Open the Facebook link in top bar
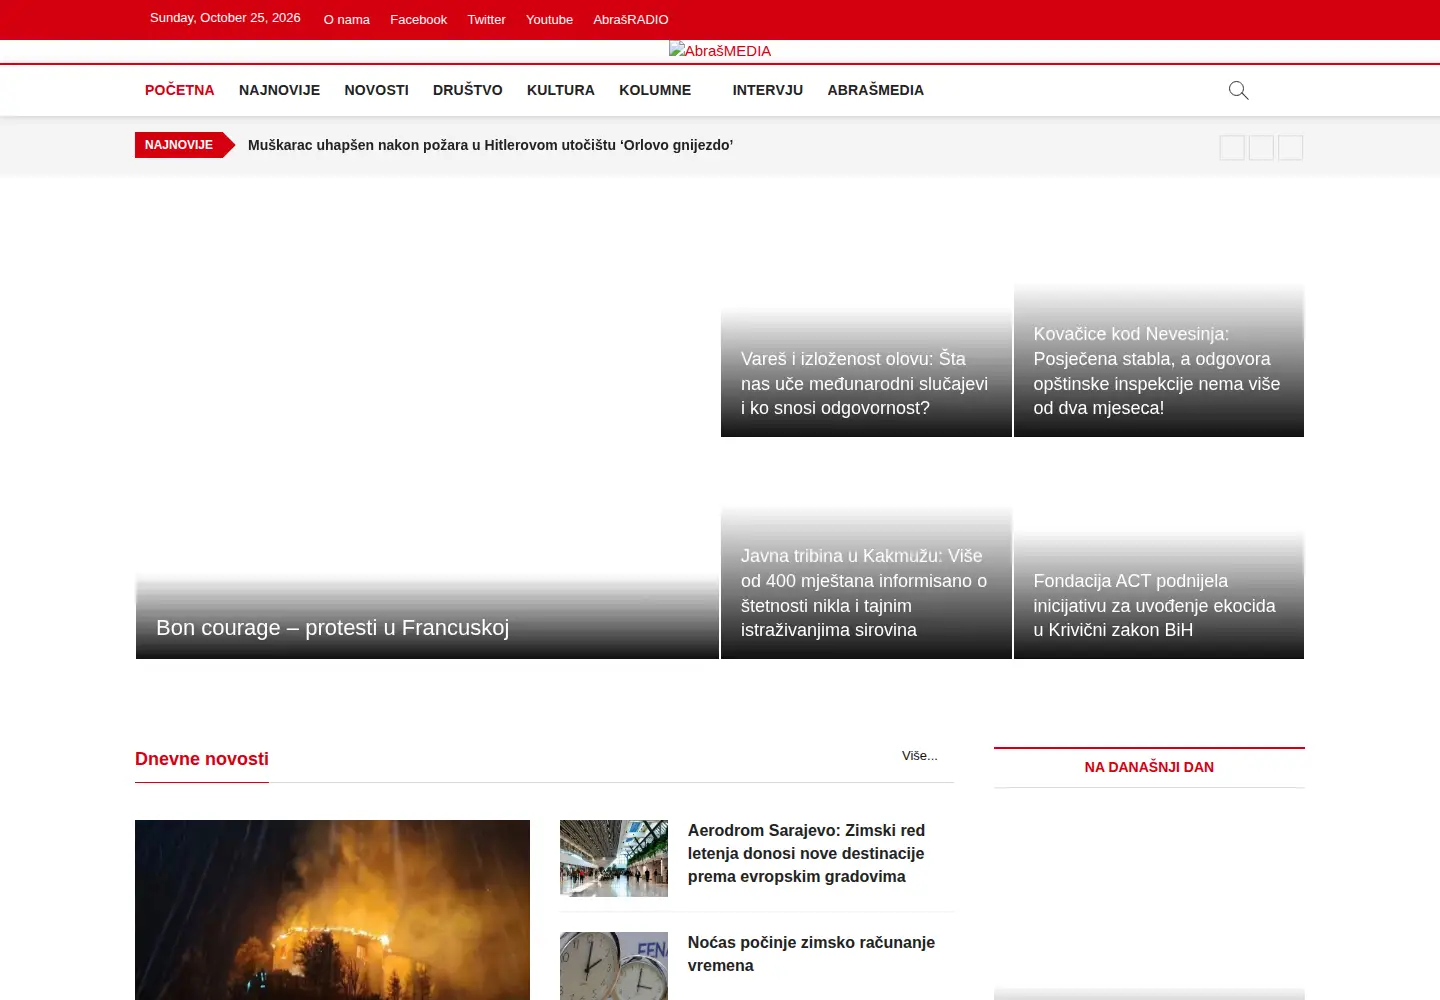 click(419, 20)
